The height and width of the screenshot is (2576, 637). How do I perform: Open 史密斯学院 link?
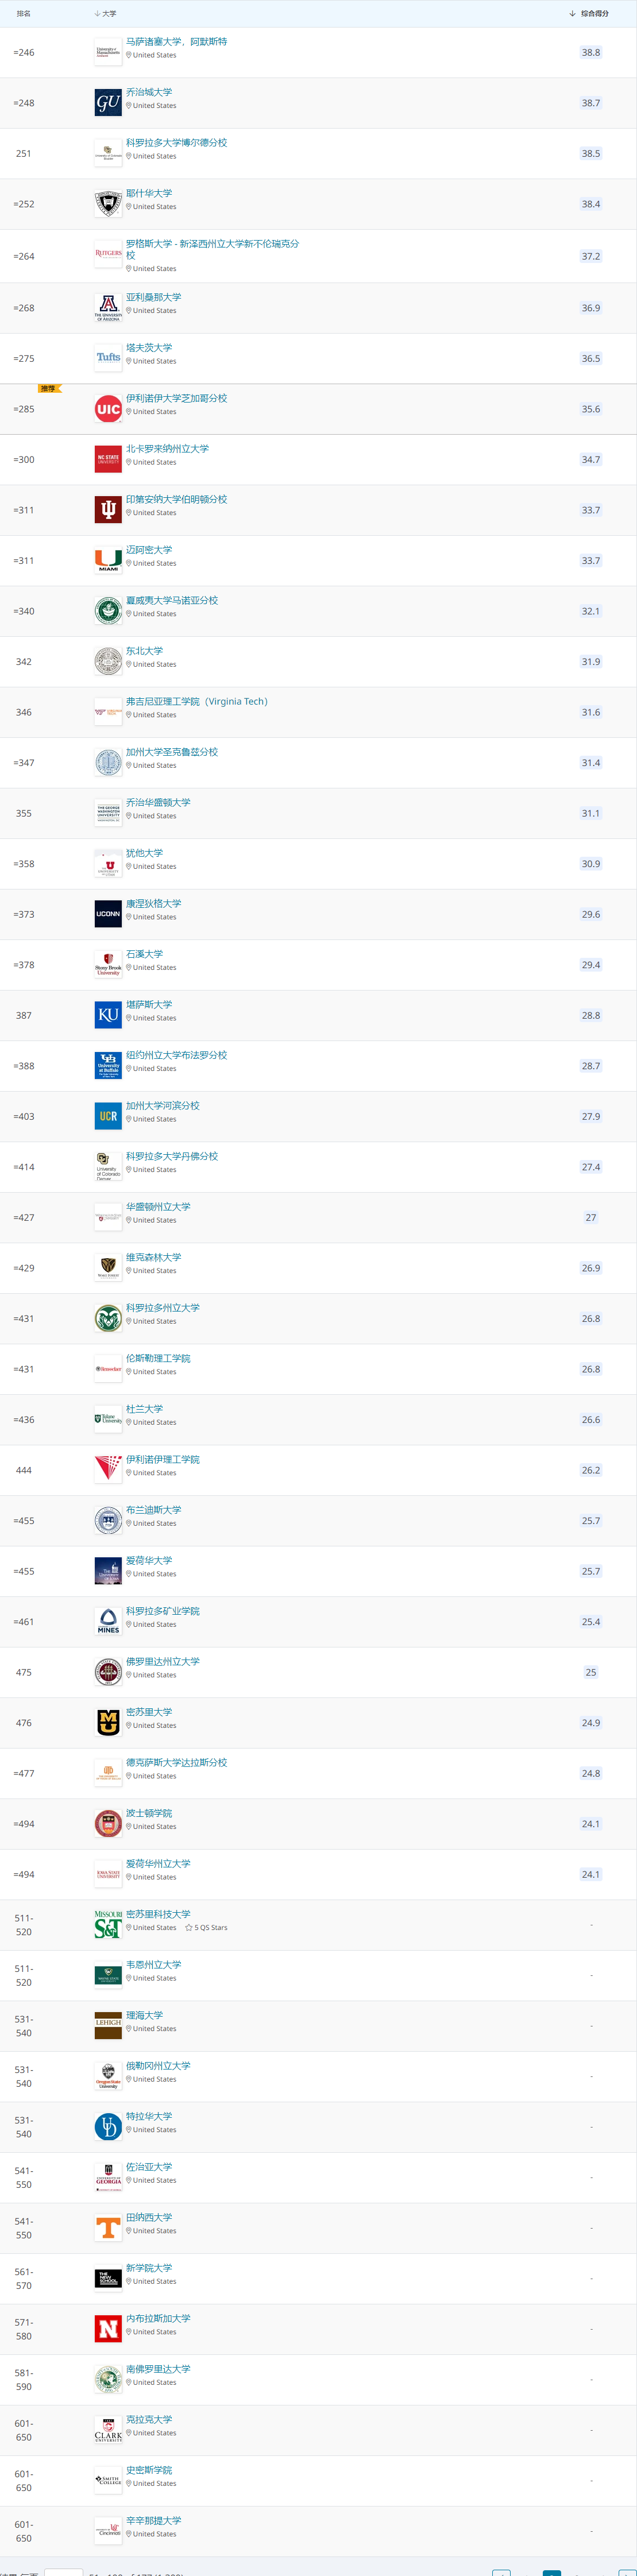click(x=149, y=2470)
